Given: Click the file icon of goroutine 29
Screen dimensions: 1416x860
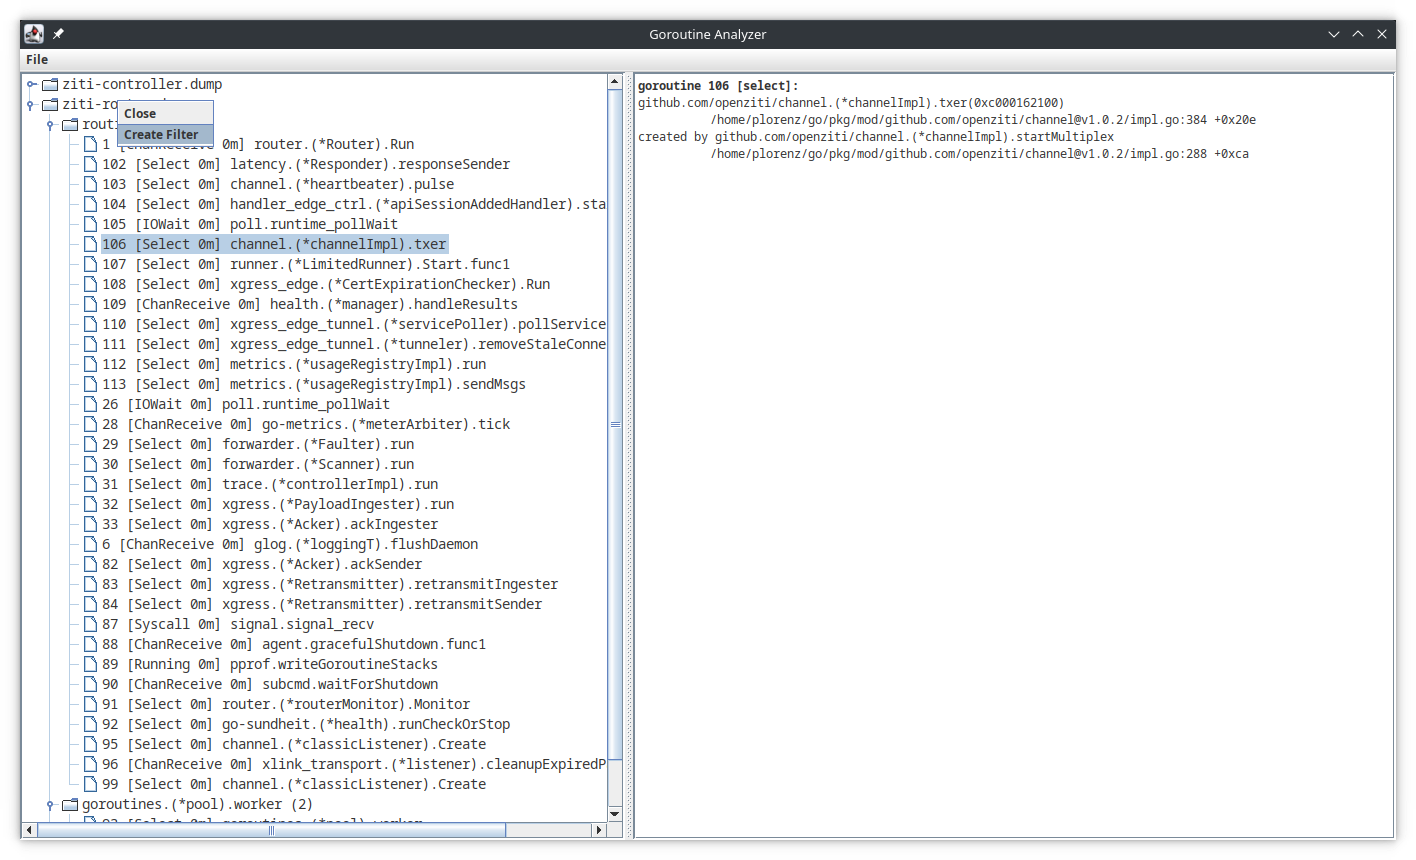Looking at the screenshot, I should click(90, 444).
